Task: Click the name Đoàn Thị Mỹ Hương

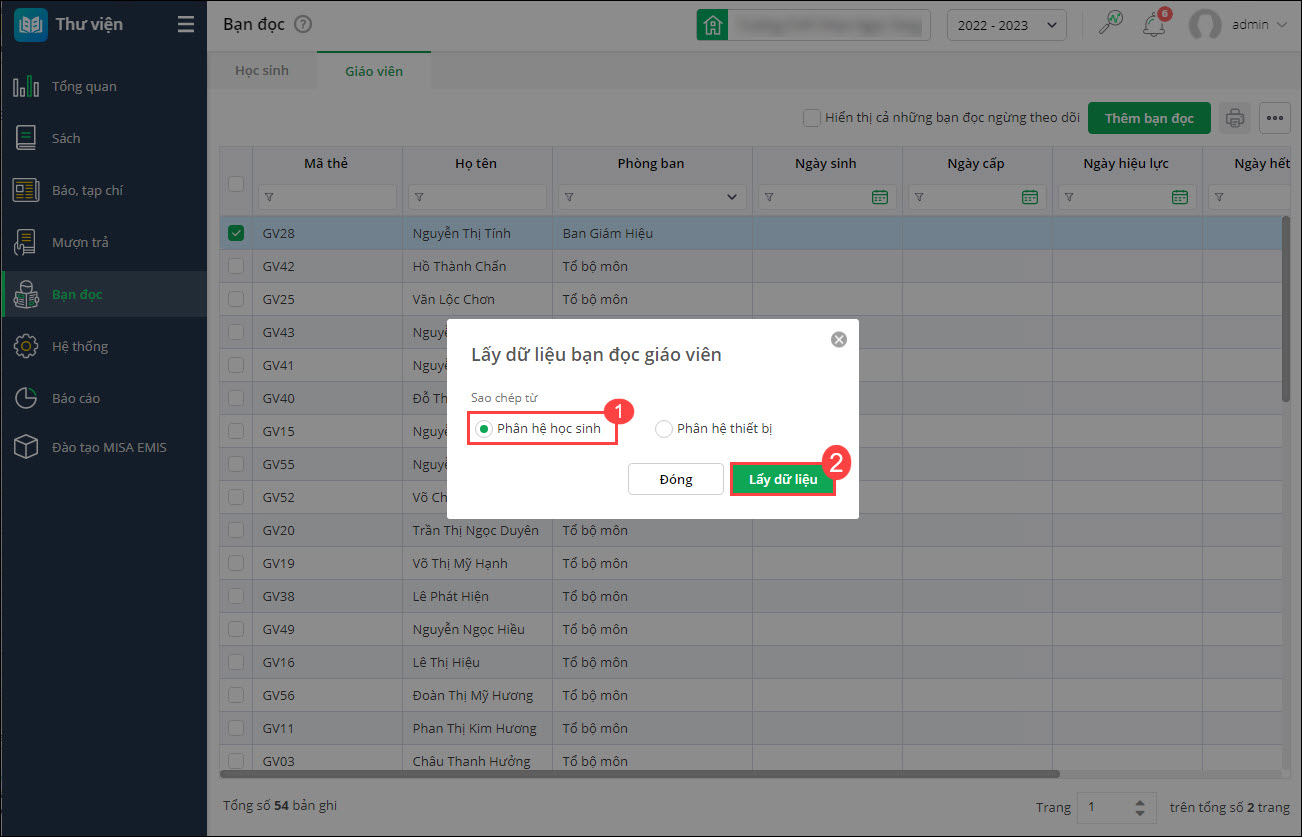Action: click(473, 695)
